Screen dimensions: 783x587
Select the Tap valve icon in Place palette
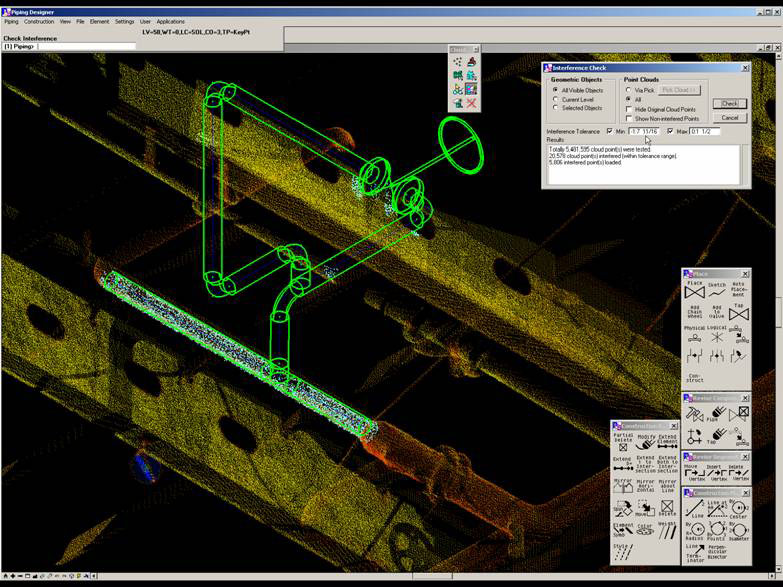(739, 313)
